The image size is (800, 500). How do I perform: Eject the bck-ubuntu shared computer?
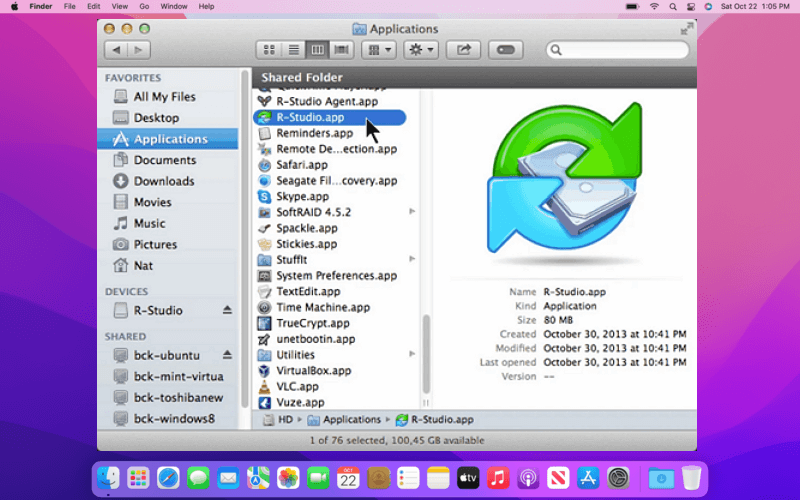point(228,355)
